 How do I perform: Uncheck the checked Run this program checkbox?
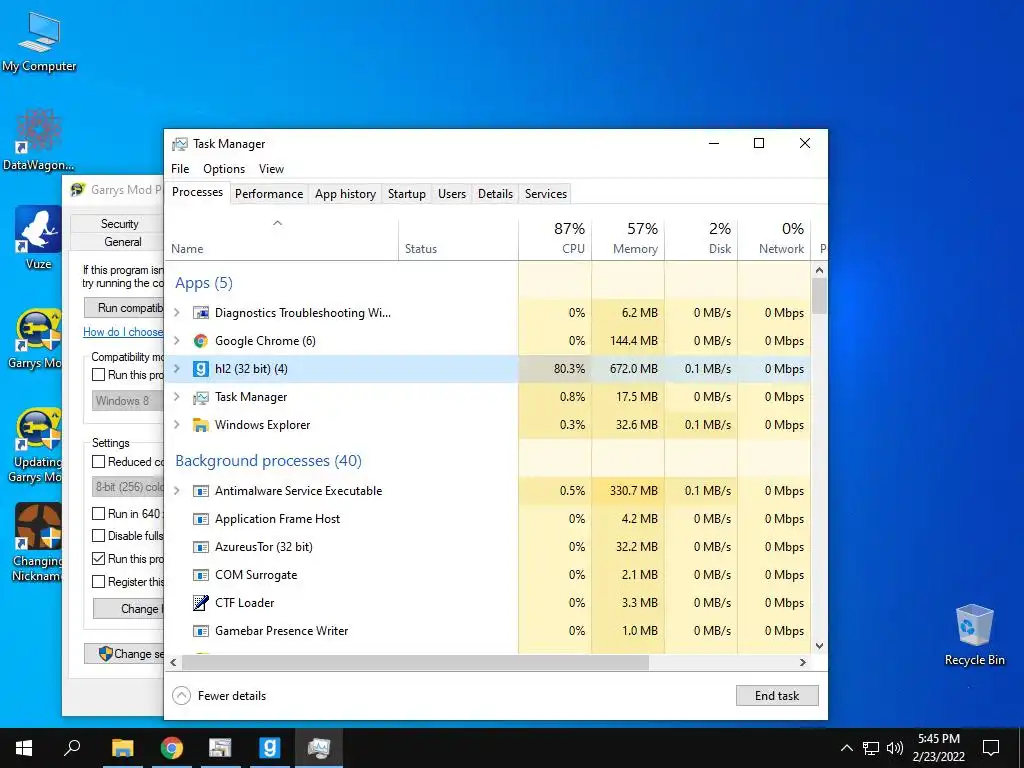[99, 559]
